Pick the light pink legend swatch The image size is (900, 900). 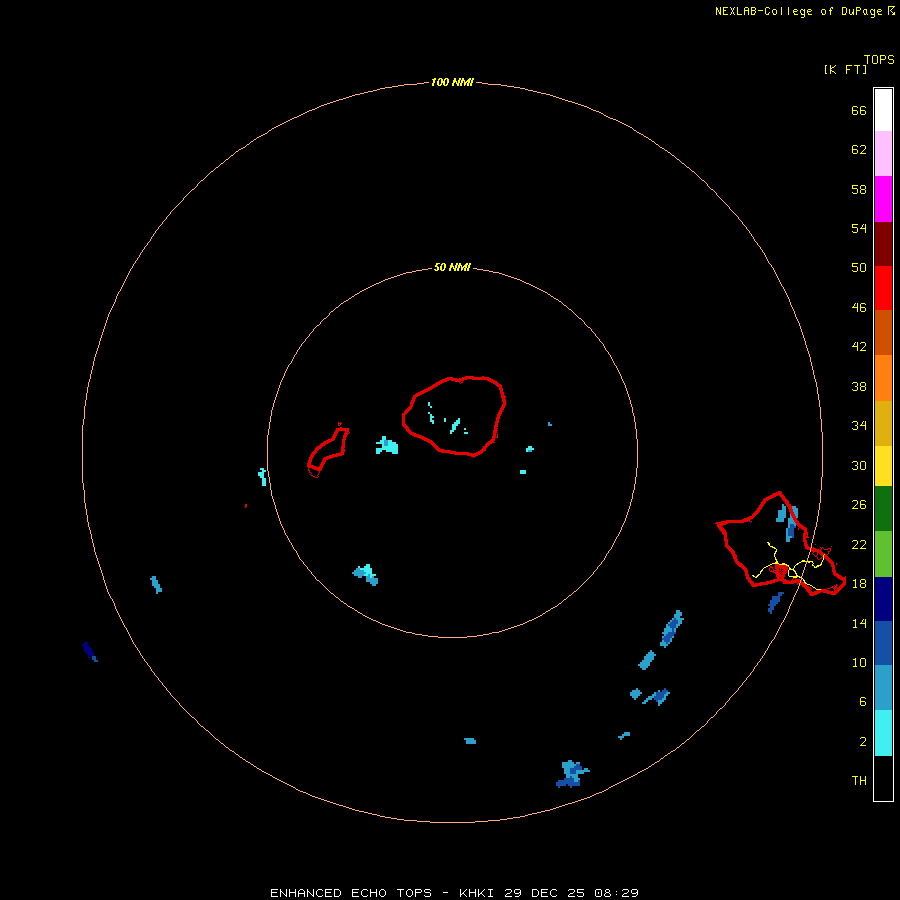click(x=883, y=153)
